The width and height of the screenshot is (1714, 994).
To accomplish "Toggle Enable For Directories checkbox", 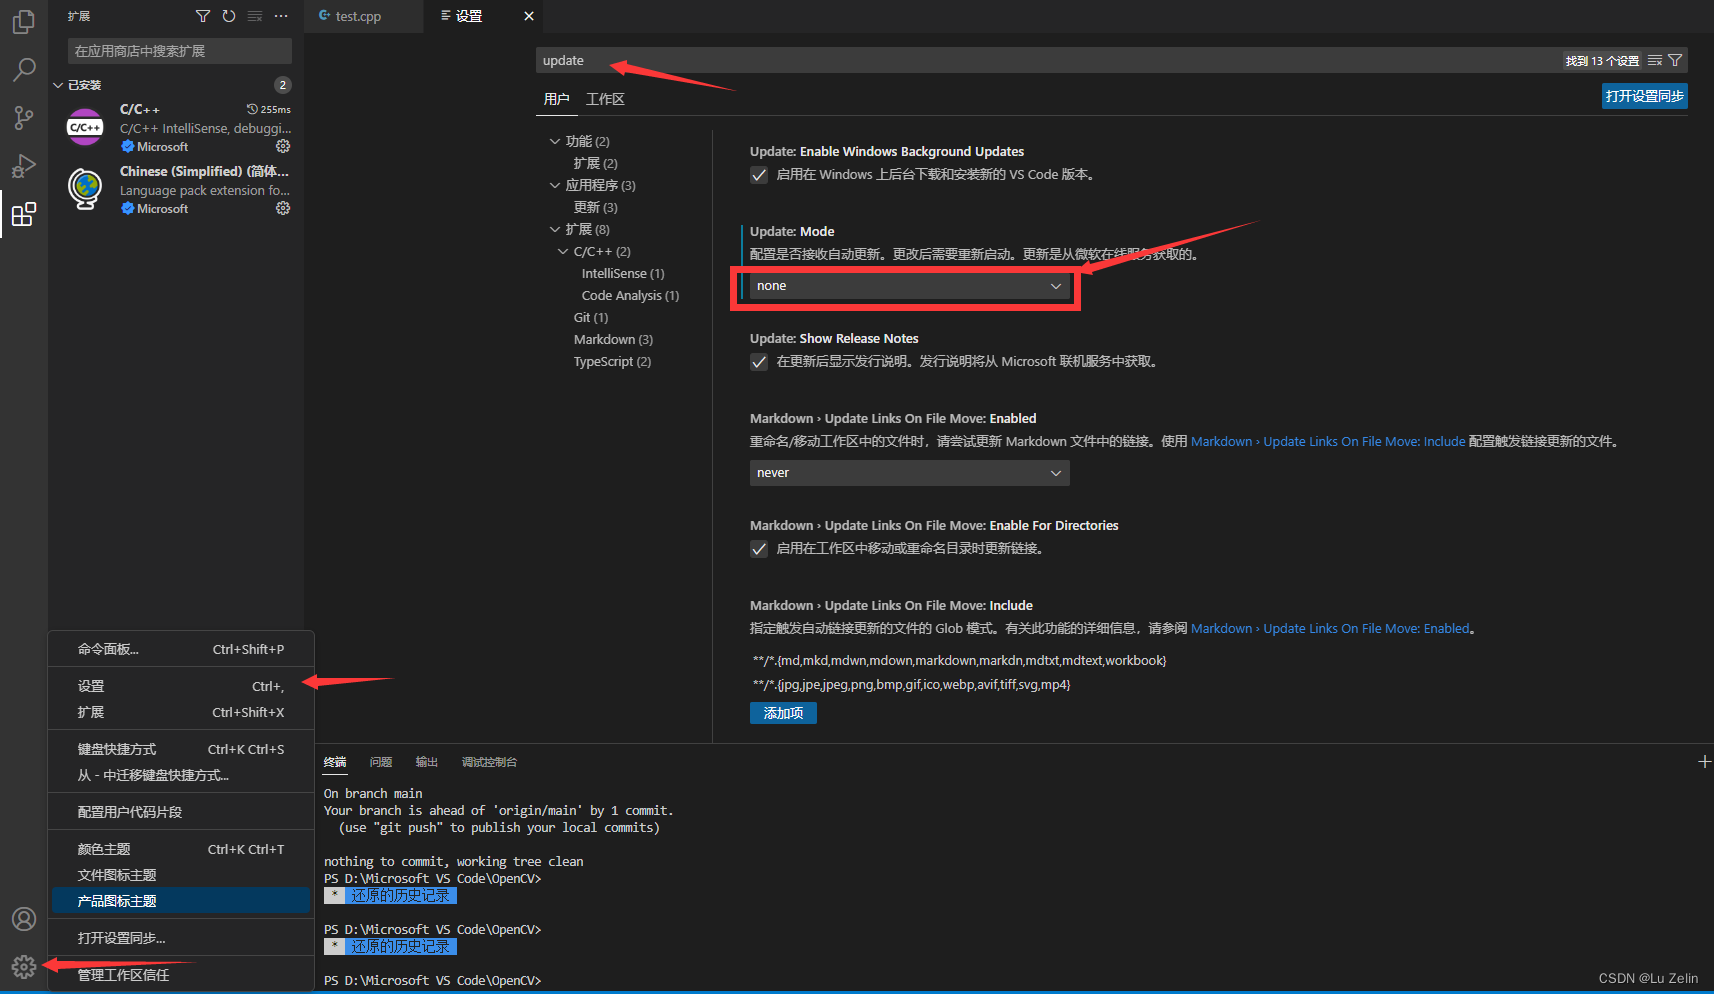I will coord(759,549).
